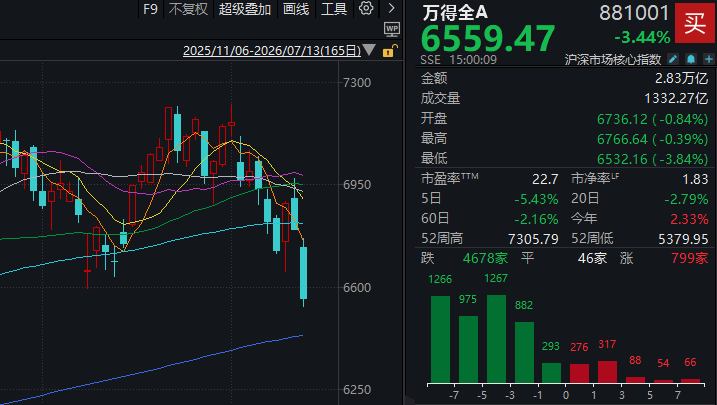Click the edit pencil icon next to 沪深市场核心指数
Viewport: 717px width, 405px height.
pos(673,59)
